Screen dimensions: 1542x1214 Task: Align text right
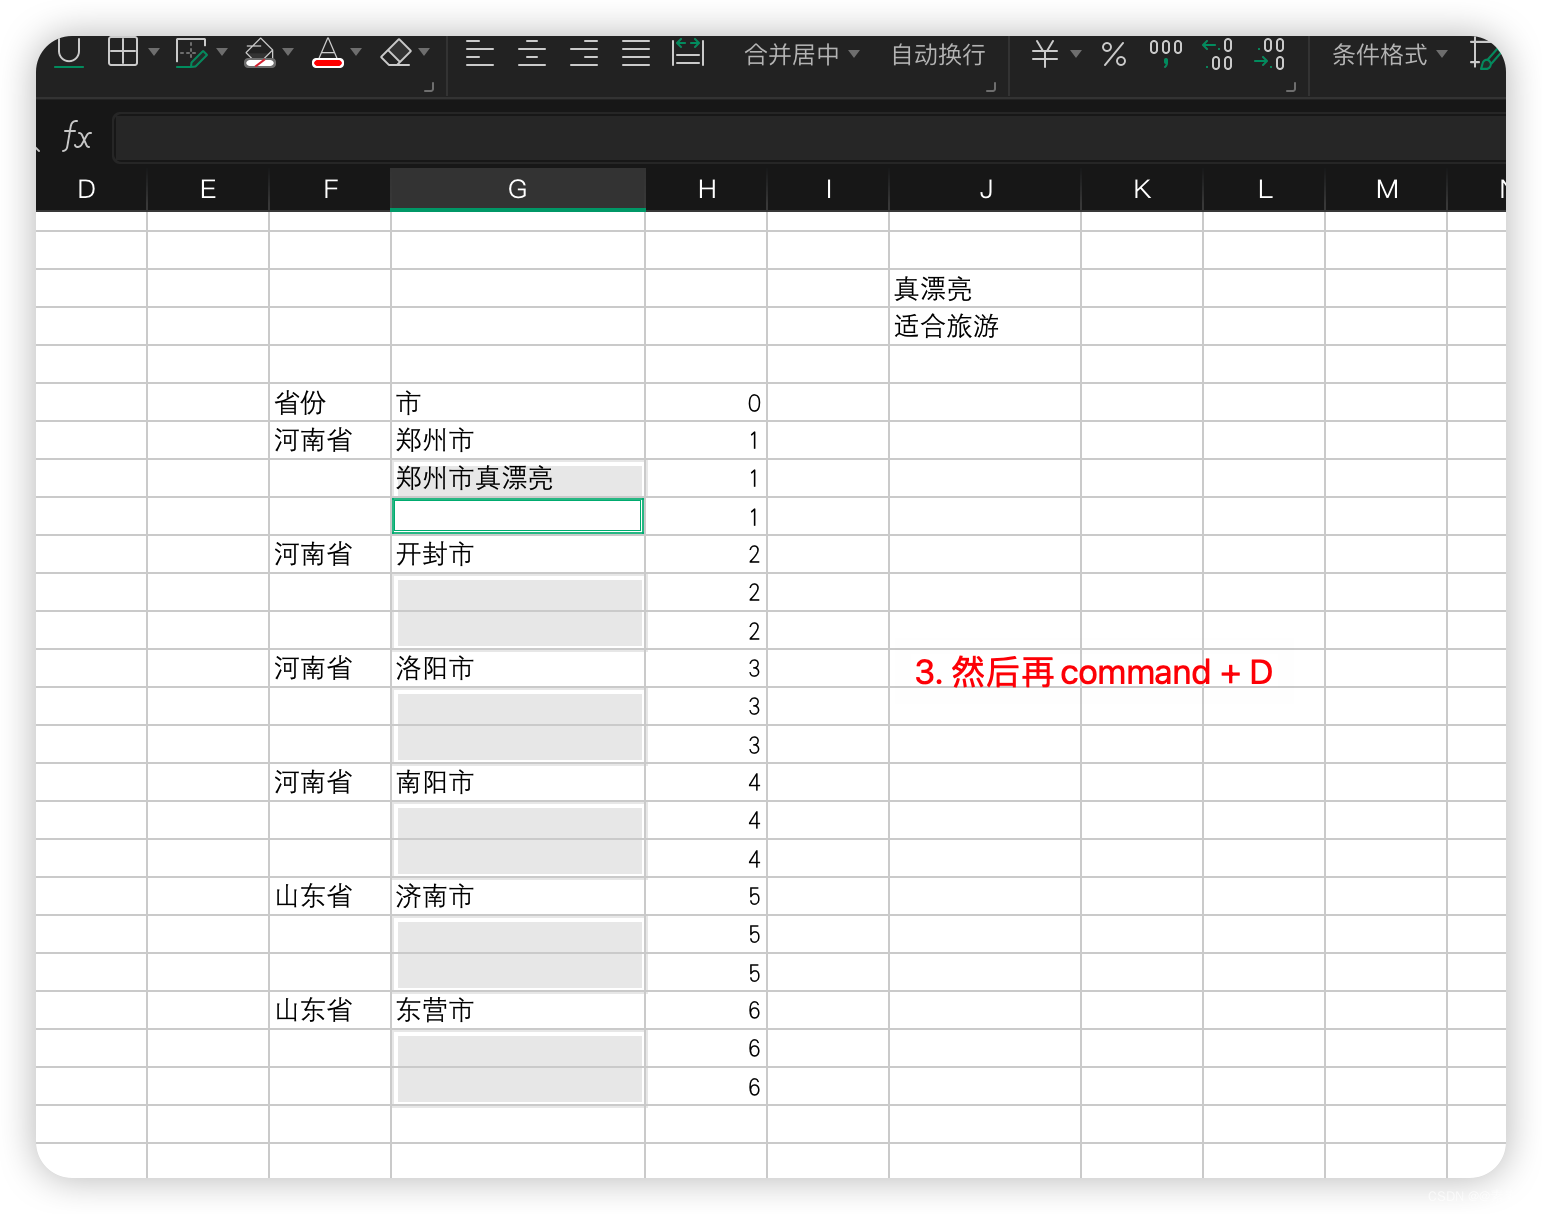point(584,53)
